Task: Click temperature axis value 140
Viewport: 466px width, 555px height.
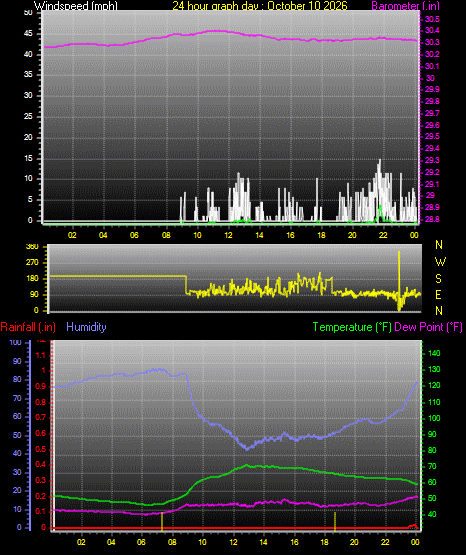Action: coord(434,353)
